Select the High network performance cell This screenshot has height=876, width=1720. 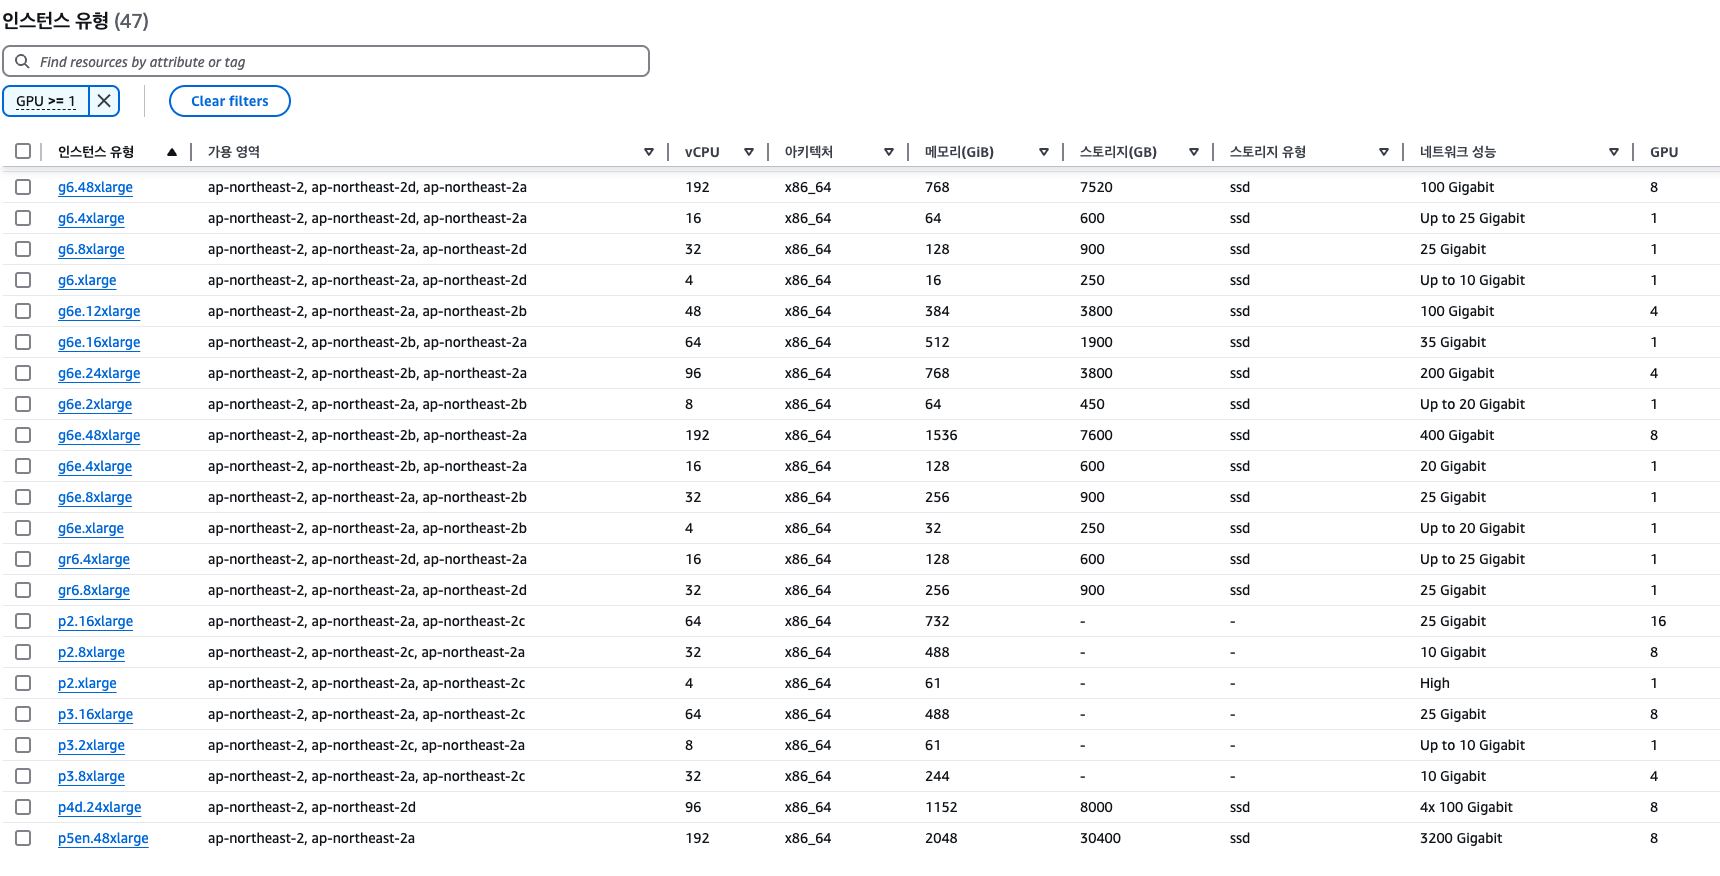pos(1435,683)
